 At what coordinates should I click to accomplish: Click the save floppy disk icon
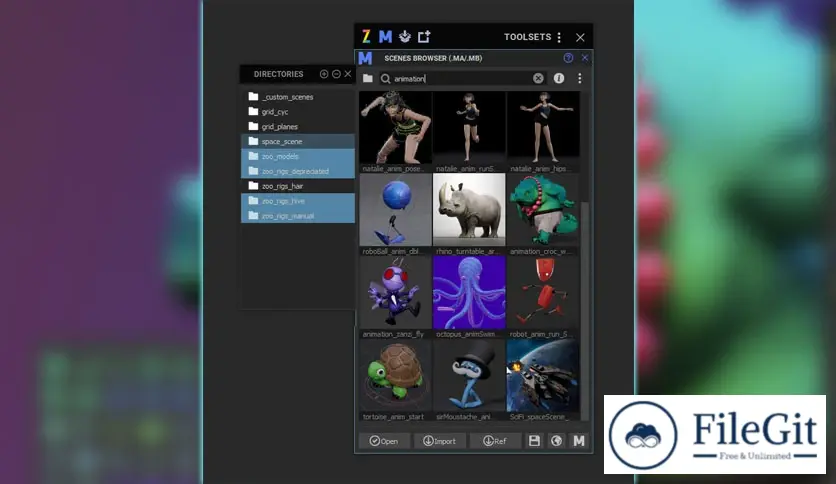click(x=534, y=441)
